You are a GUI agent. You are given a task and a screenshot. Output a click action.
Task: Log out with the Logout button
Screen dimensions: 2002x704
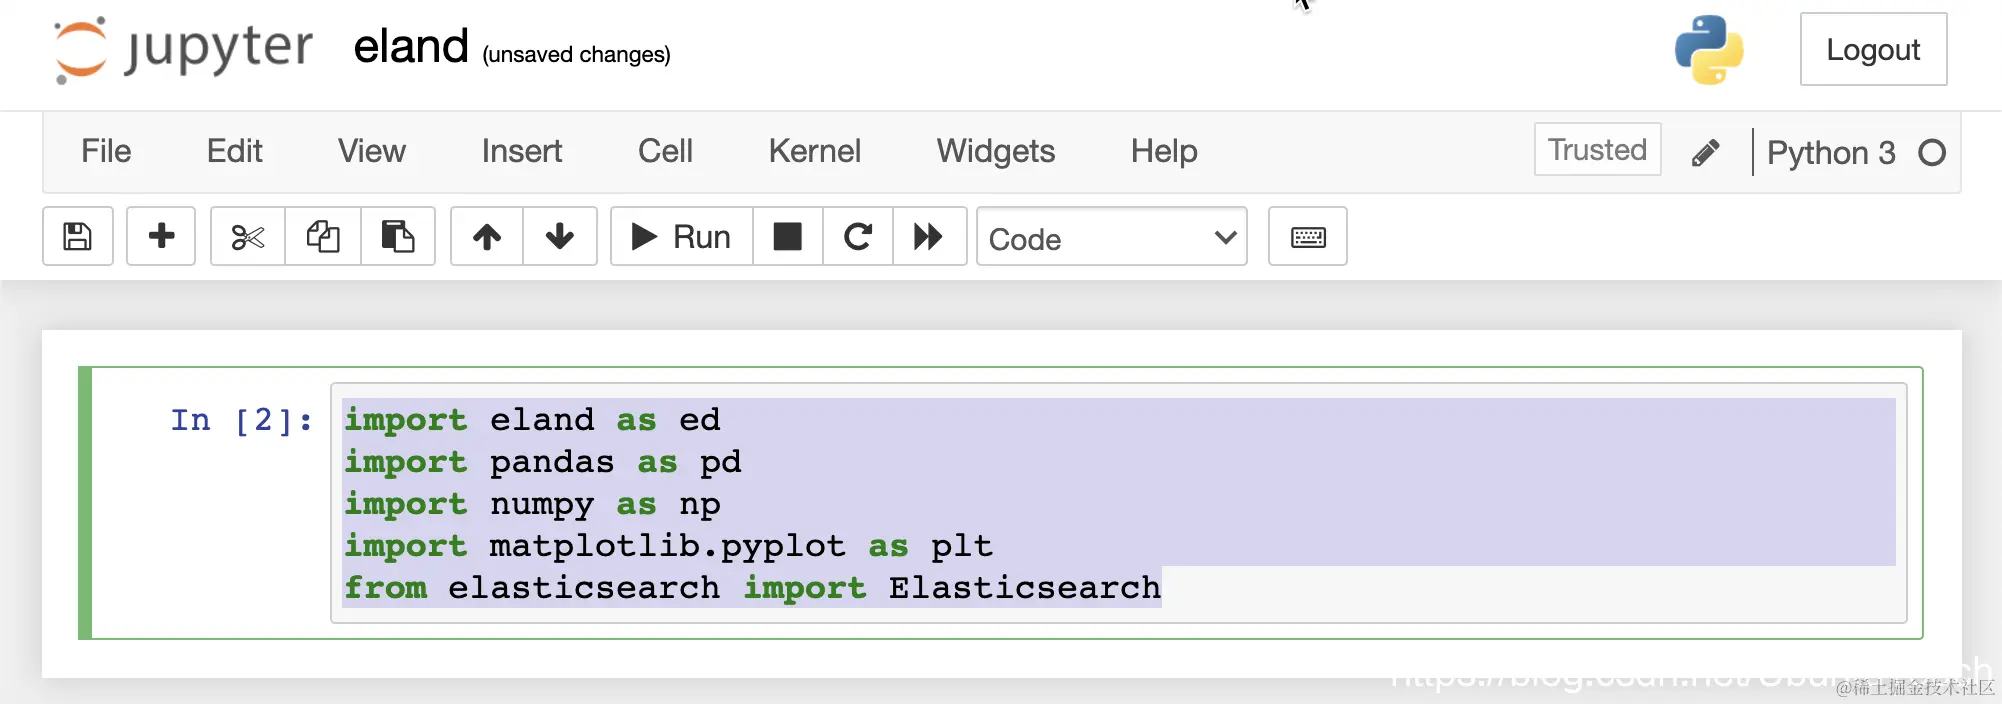(1873, 49)
